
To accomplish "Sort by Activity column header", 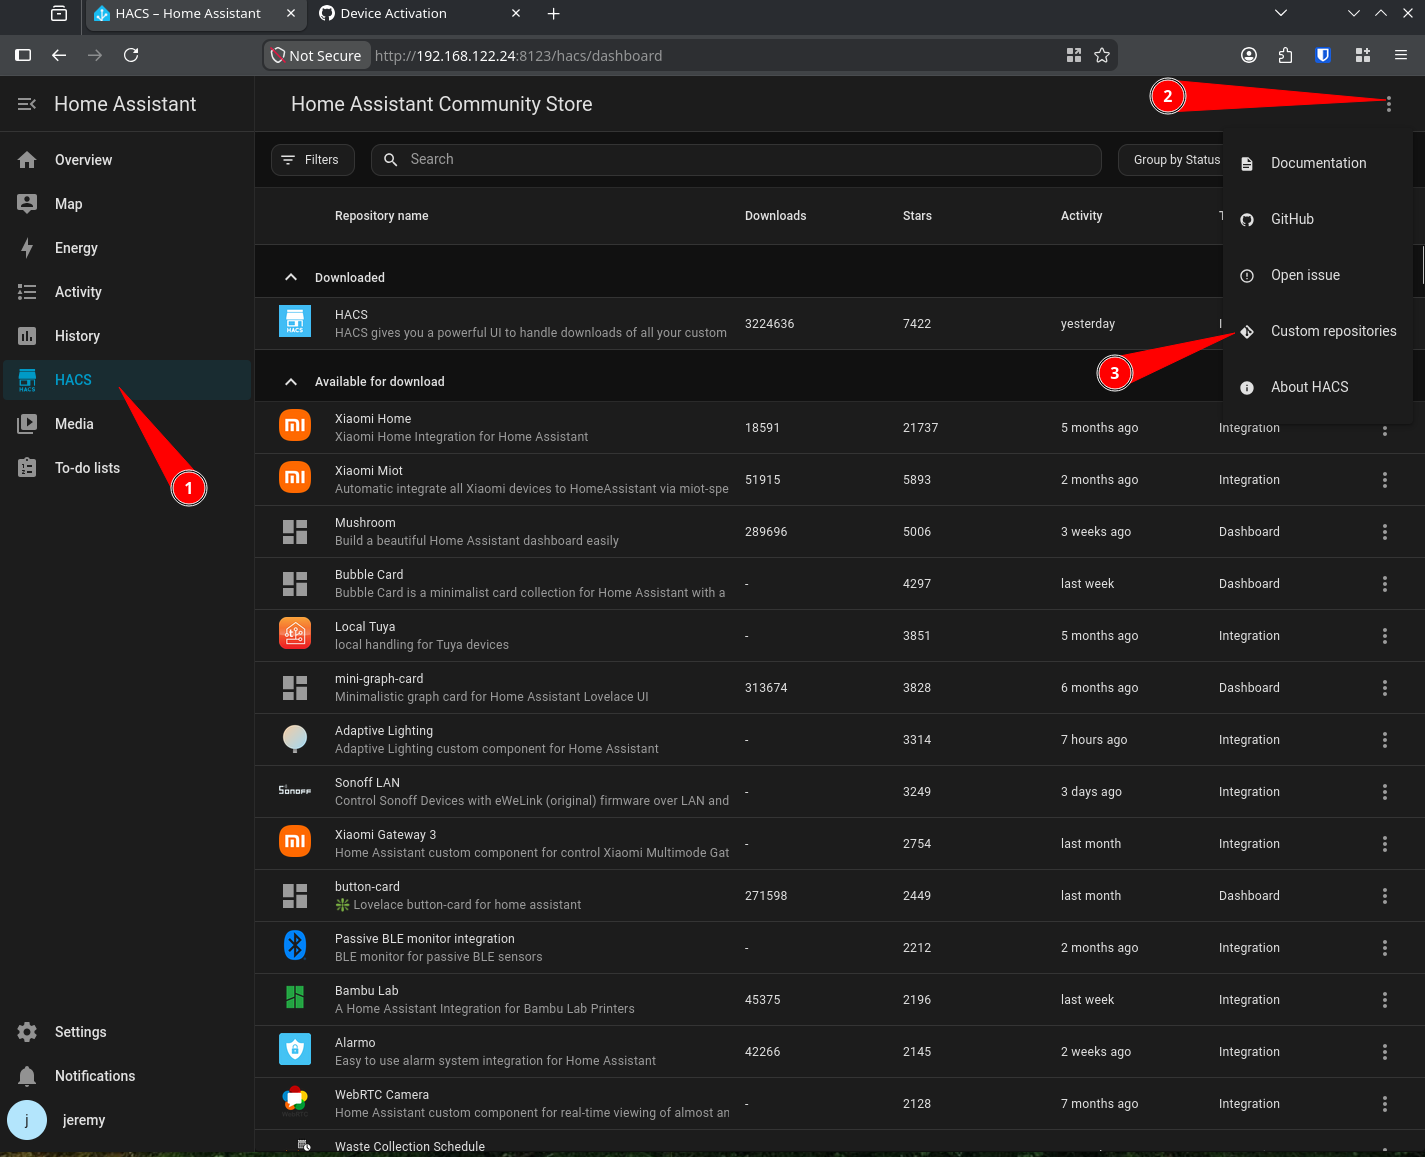I will 1081,216.
